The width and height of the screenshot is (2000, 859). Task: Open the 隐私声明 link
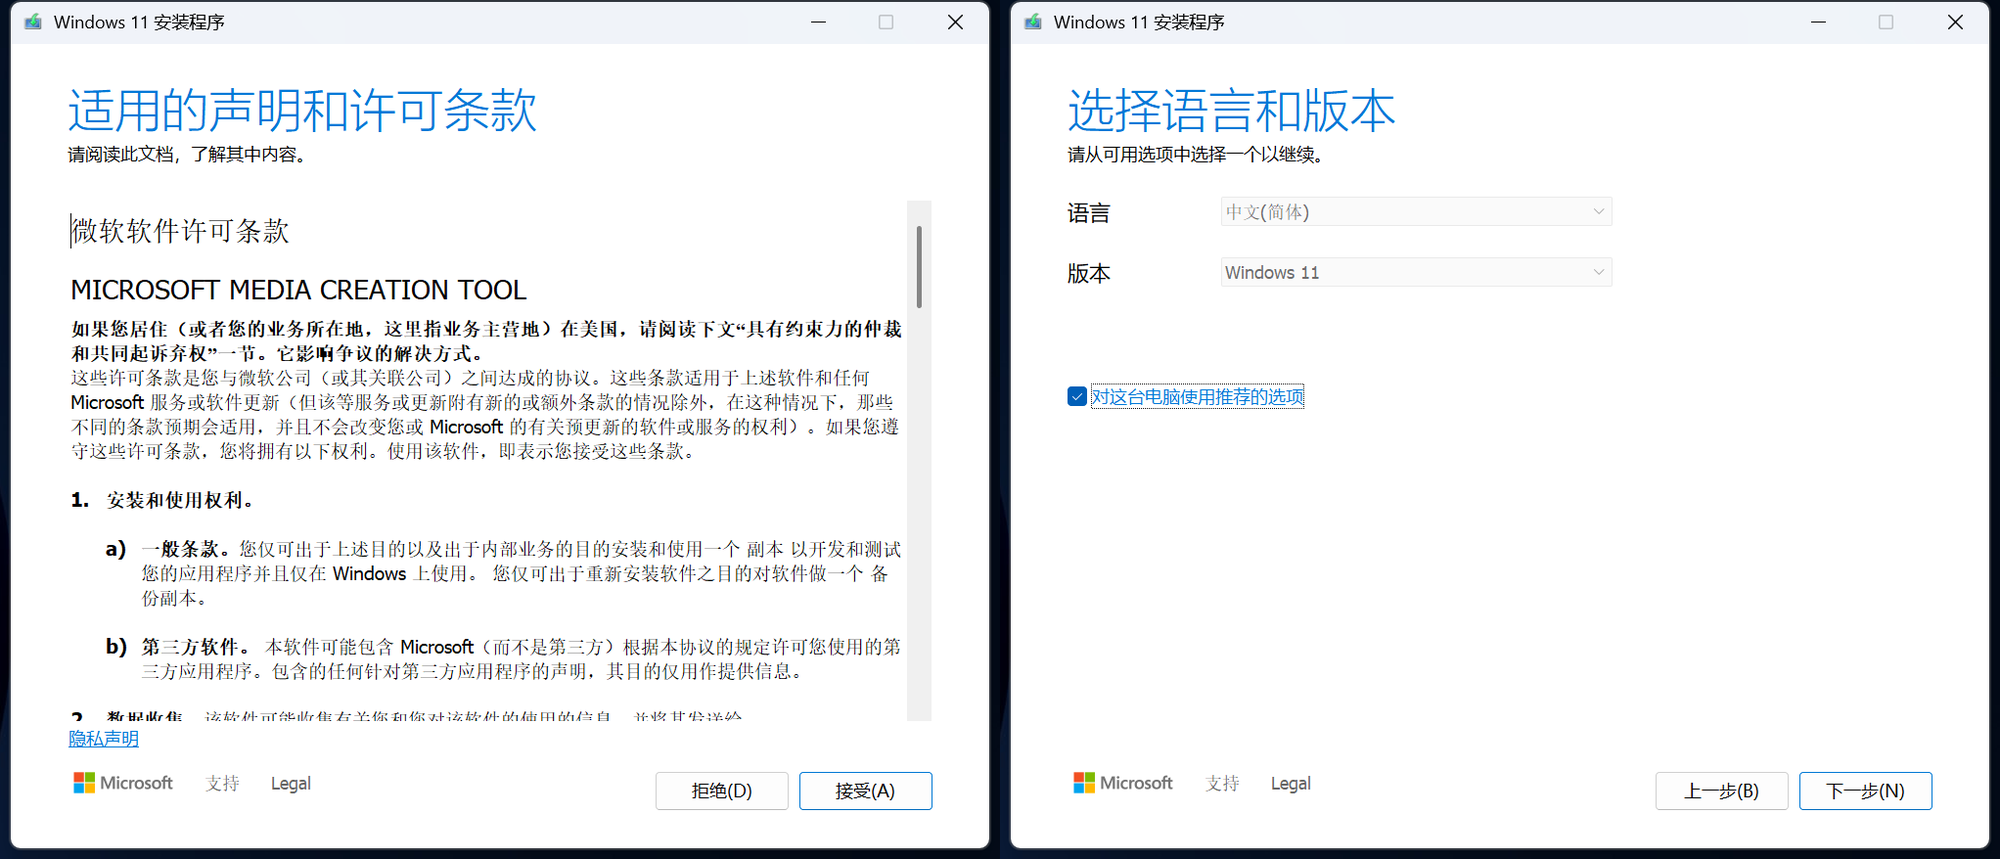point(104,739)
